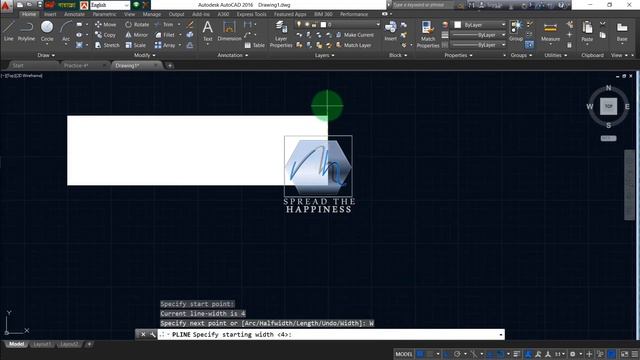The image size is (640, 360).
Task: Toggle MODEL space button
Action: 404,354
